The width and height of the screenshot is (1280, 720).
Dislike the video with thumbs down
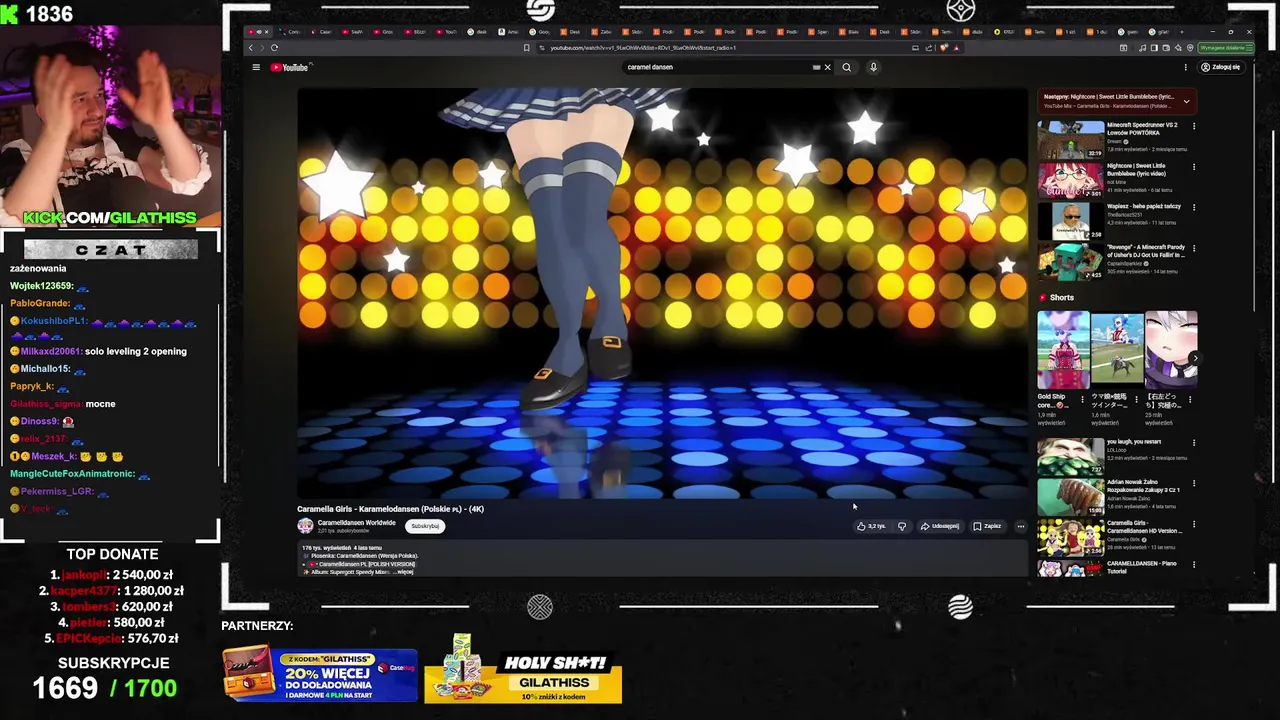[902, 526]
